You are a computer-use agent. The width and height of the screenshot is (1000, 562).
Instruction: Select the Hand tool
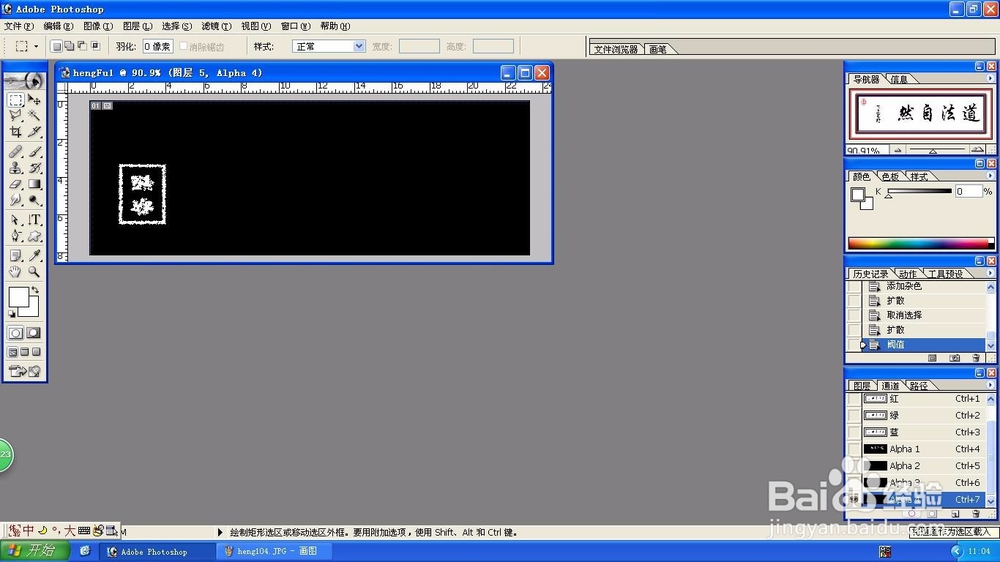(x=16, y=272)
